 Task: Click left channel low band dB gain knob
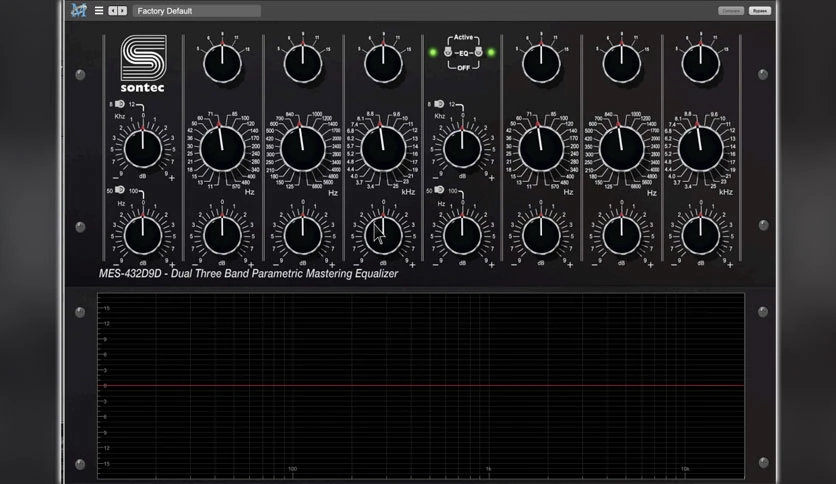click(222, 235)
